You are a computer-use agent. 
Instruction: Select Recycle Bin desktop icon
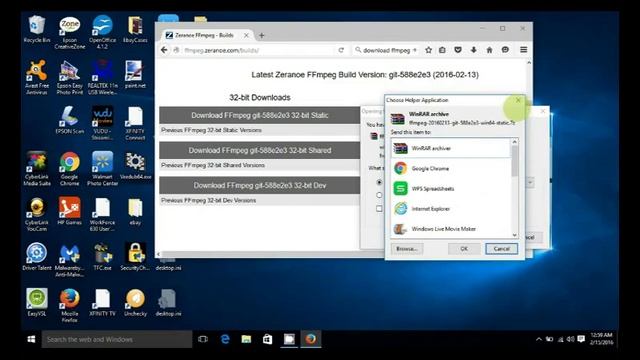[37, 29]
